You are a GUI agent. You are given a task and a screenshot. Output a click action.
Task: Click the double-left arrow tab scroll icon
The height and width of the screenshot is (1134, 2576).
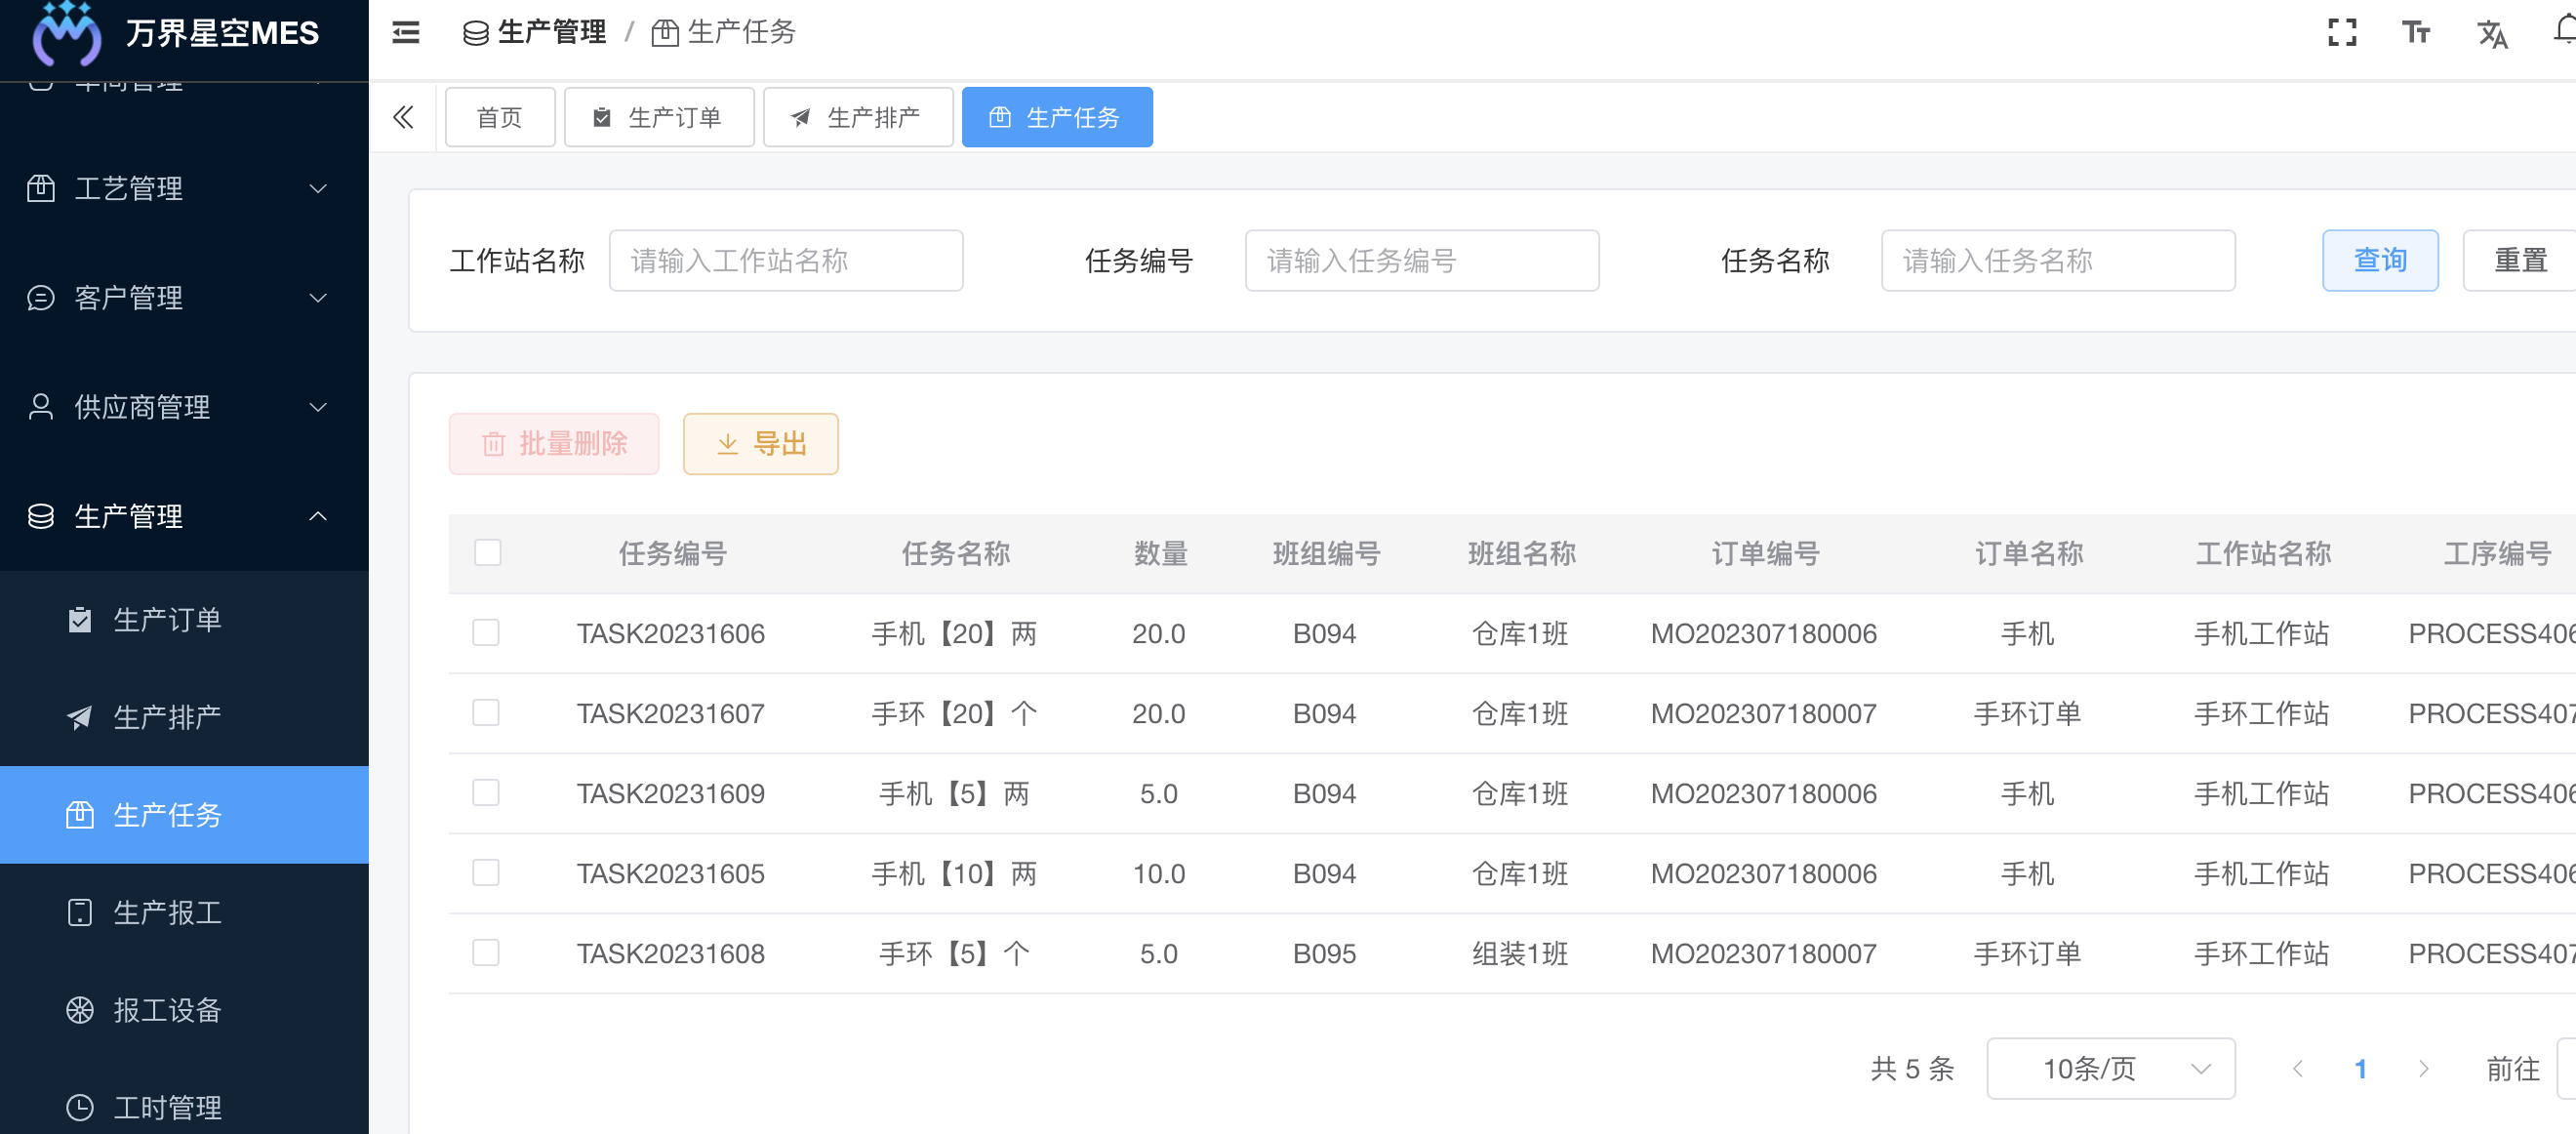(403, 118)
